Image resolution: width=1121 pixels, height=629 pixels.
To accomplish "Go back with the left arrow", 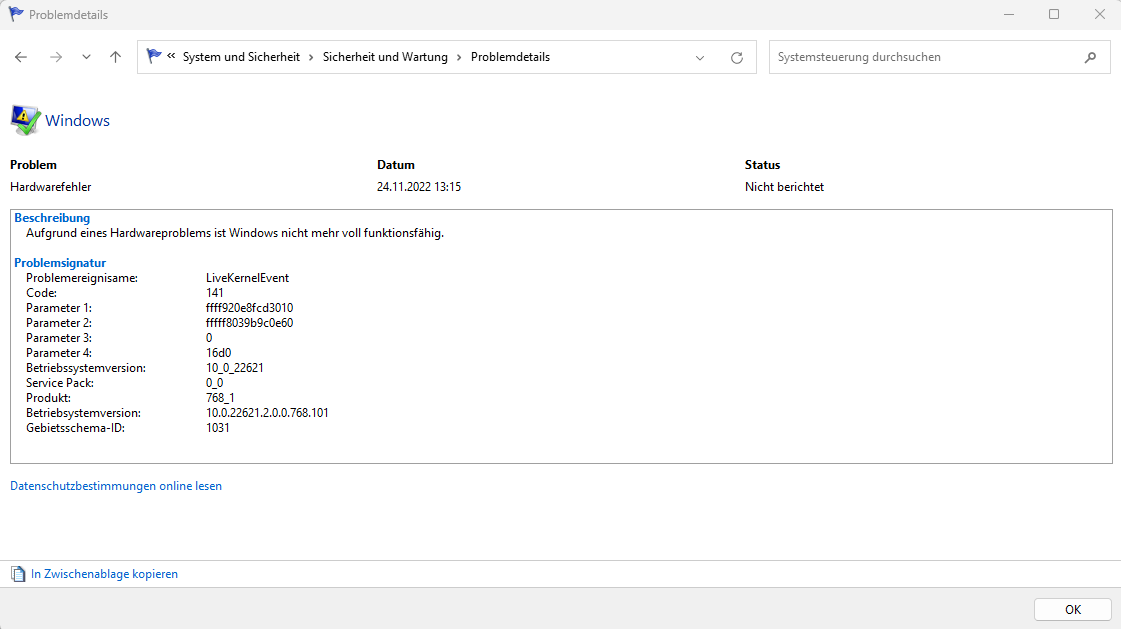I will coord(21,57).
